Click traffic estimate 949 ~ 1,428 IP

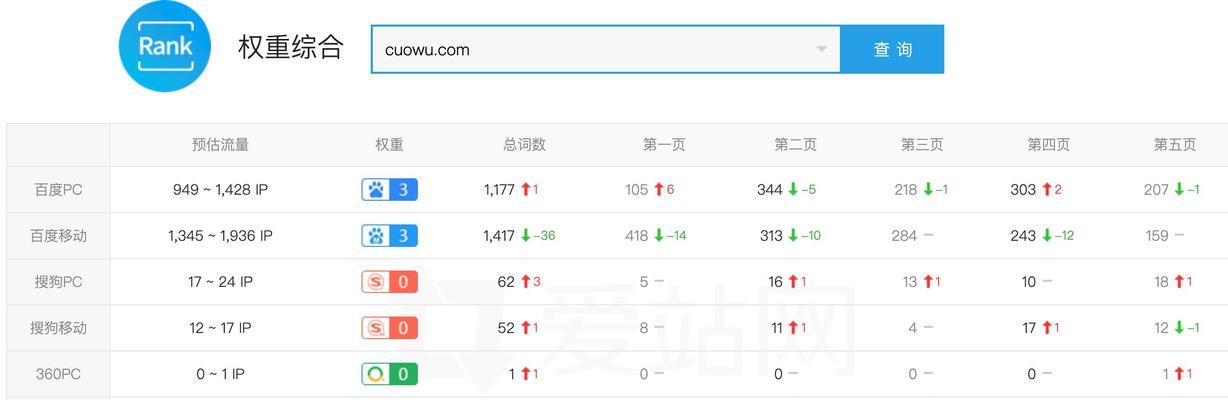click(x=220, y=190)
